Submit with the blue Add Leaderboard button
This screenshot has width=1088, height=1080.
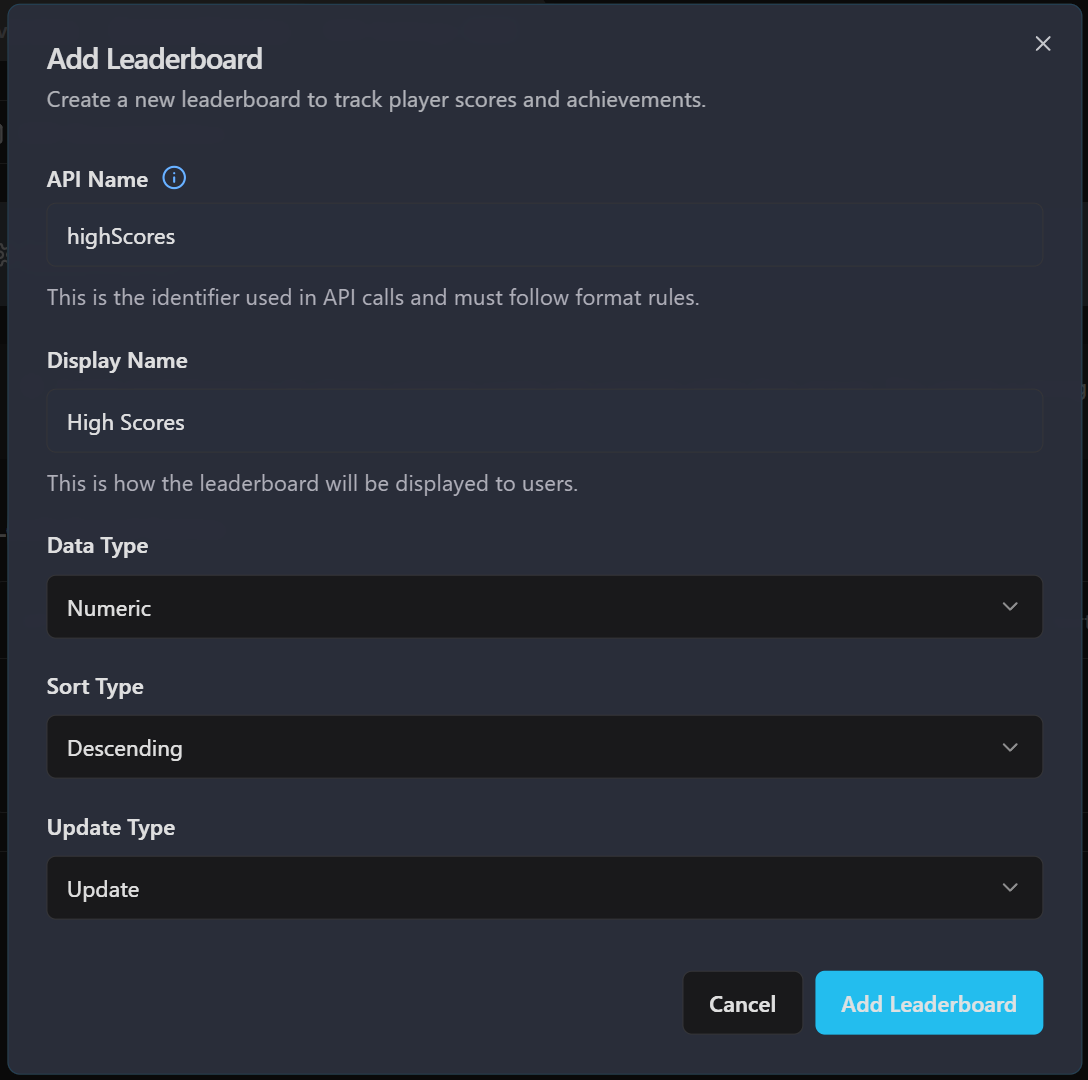point(929,1003)
